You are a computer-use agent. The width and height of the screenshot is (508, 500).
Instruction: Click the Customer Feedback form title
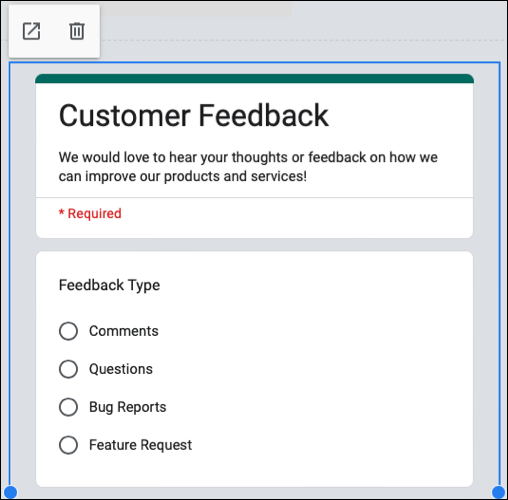[x=194, y=115]
